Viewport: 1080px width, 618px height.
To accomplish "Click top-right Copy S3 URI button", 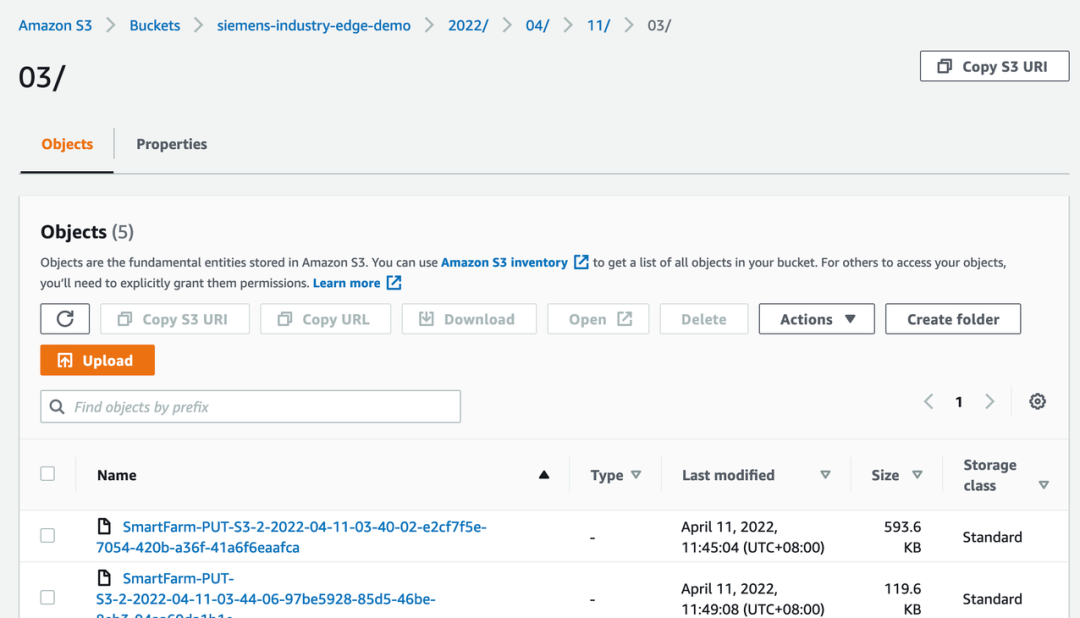I will click(995, 66).
